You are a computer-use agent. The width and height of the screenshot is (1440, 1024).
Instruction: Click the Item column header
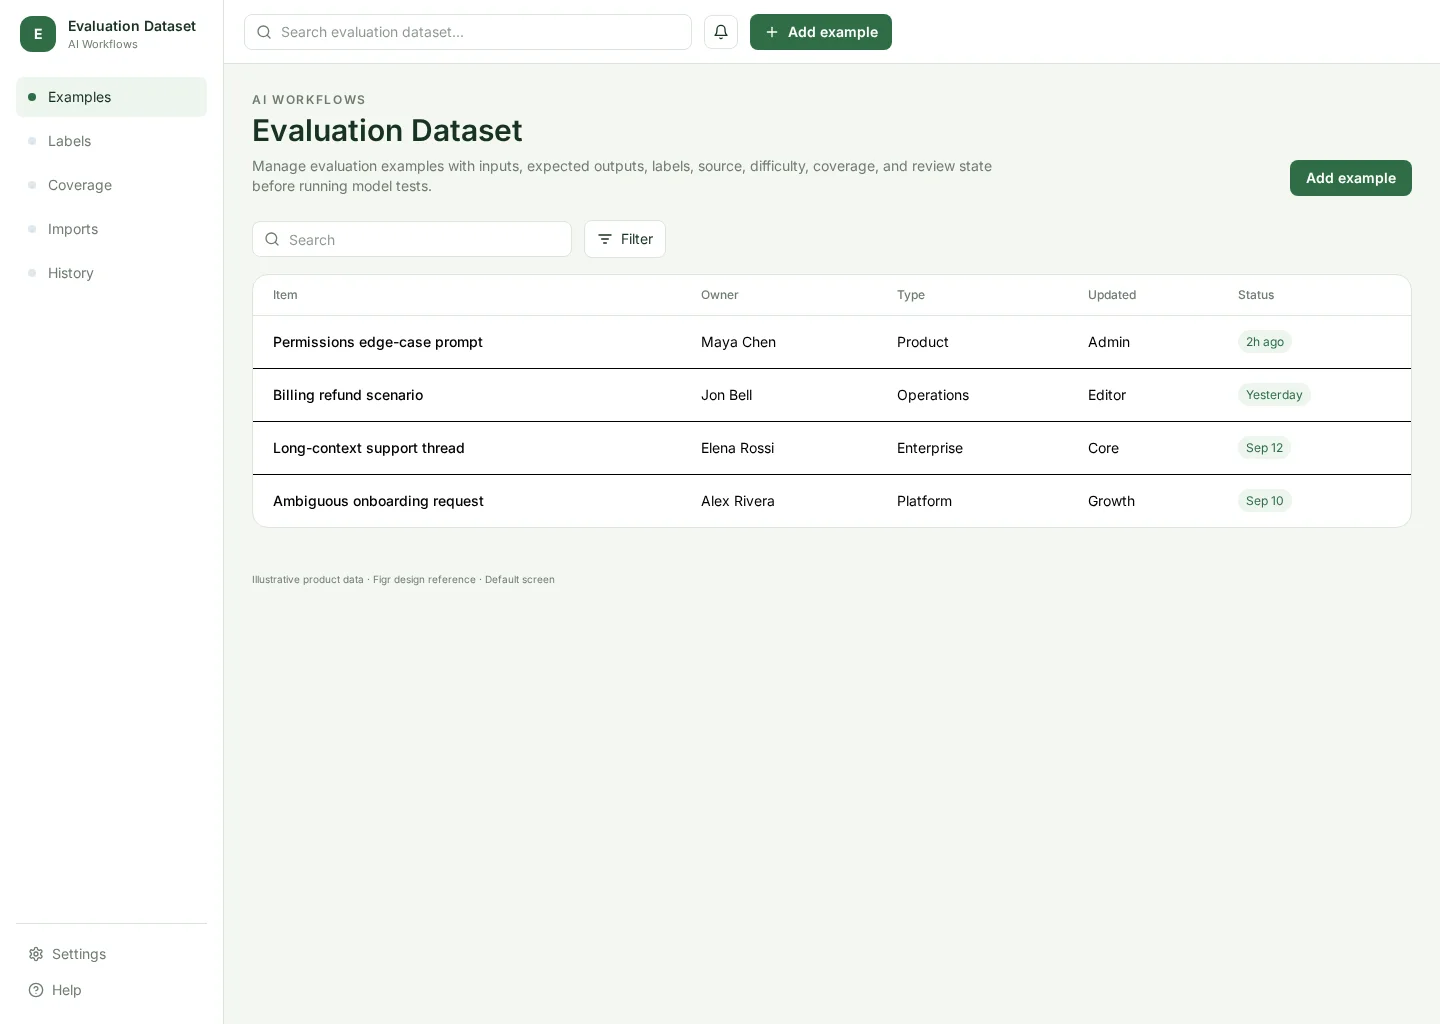[x=285, y=295]
